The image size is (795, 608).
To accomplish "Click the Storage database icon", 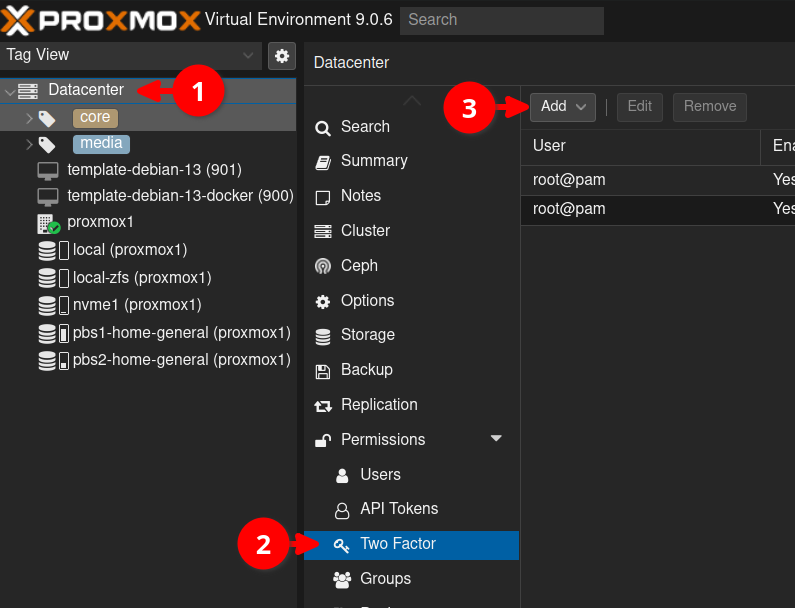I will tap(323, 336).
